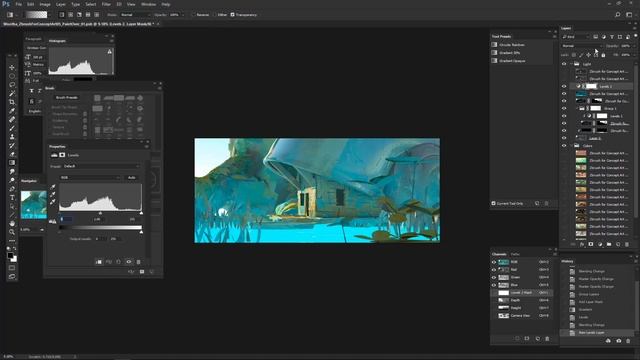This screenshot has height=360, width=640.
Task: Delete current state in History panel
Action: point(628,340)
